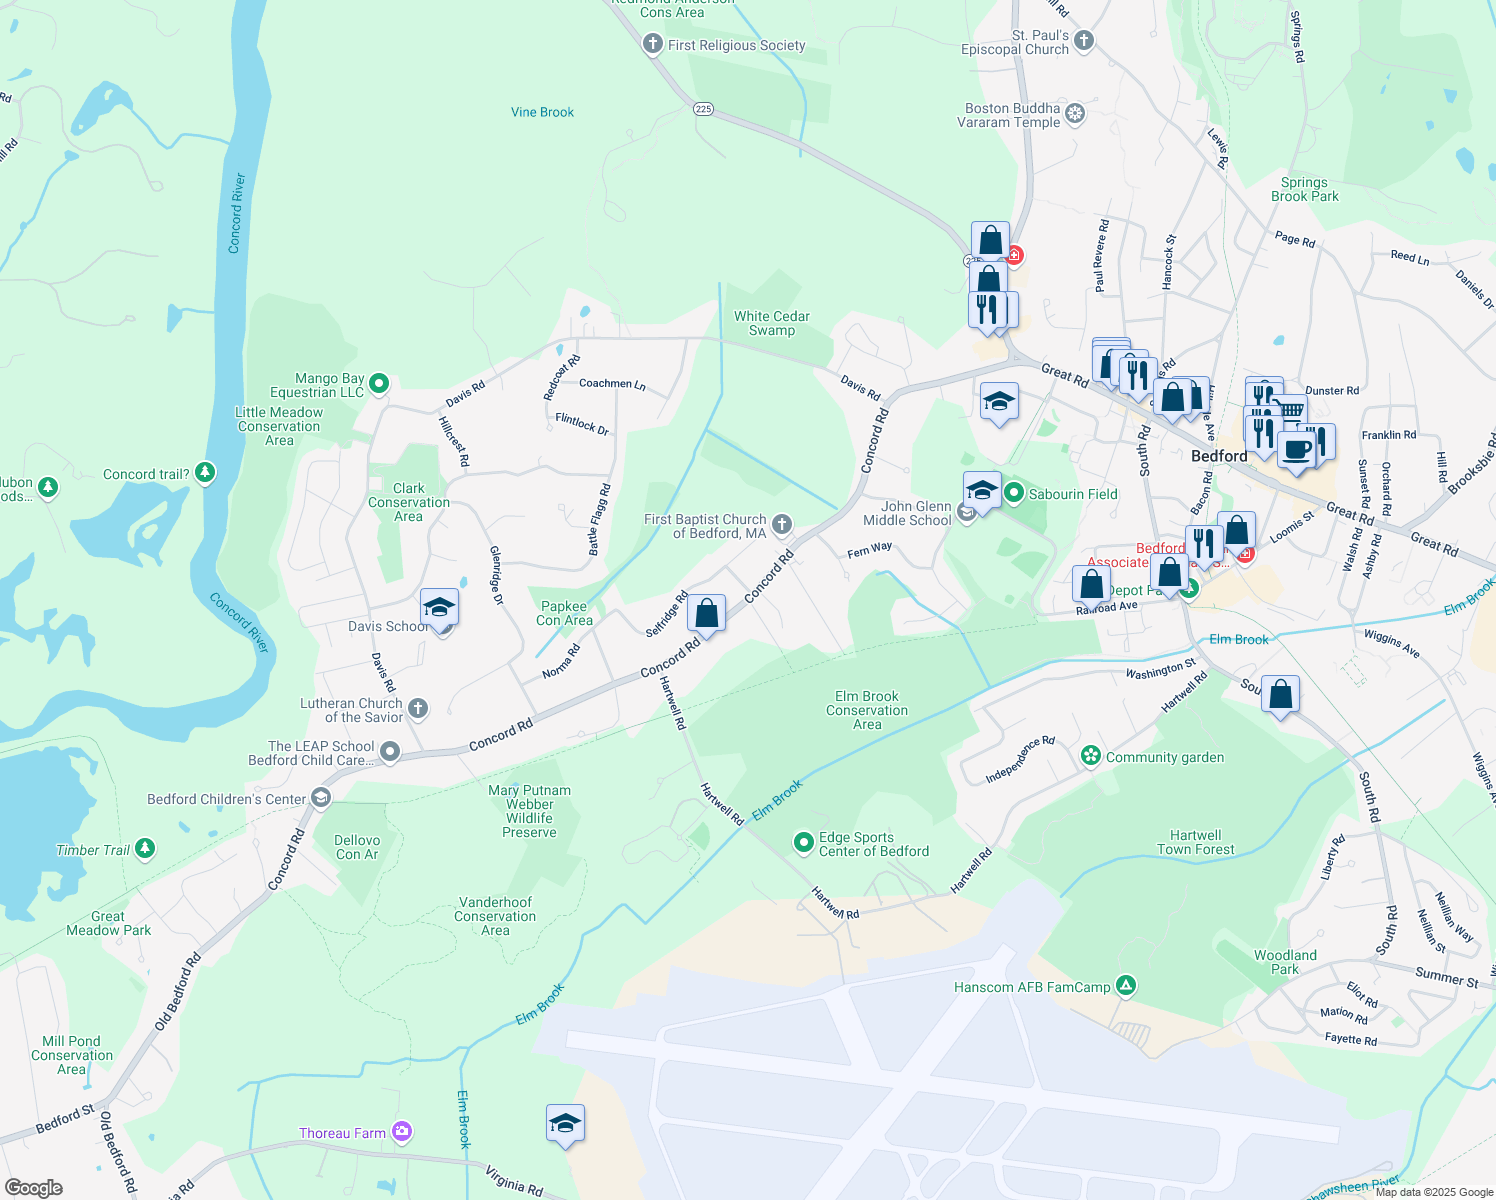The width and height of the screenshot is (1496, 1200).
Task: Select Elm Brook Conservation Area label
Action: (867, 710)
